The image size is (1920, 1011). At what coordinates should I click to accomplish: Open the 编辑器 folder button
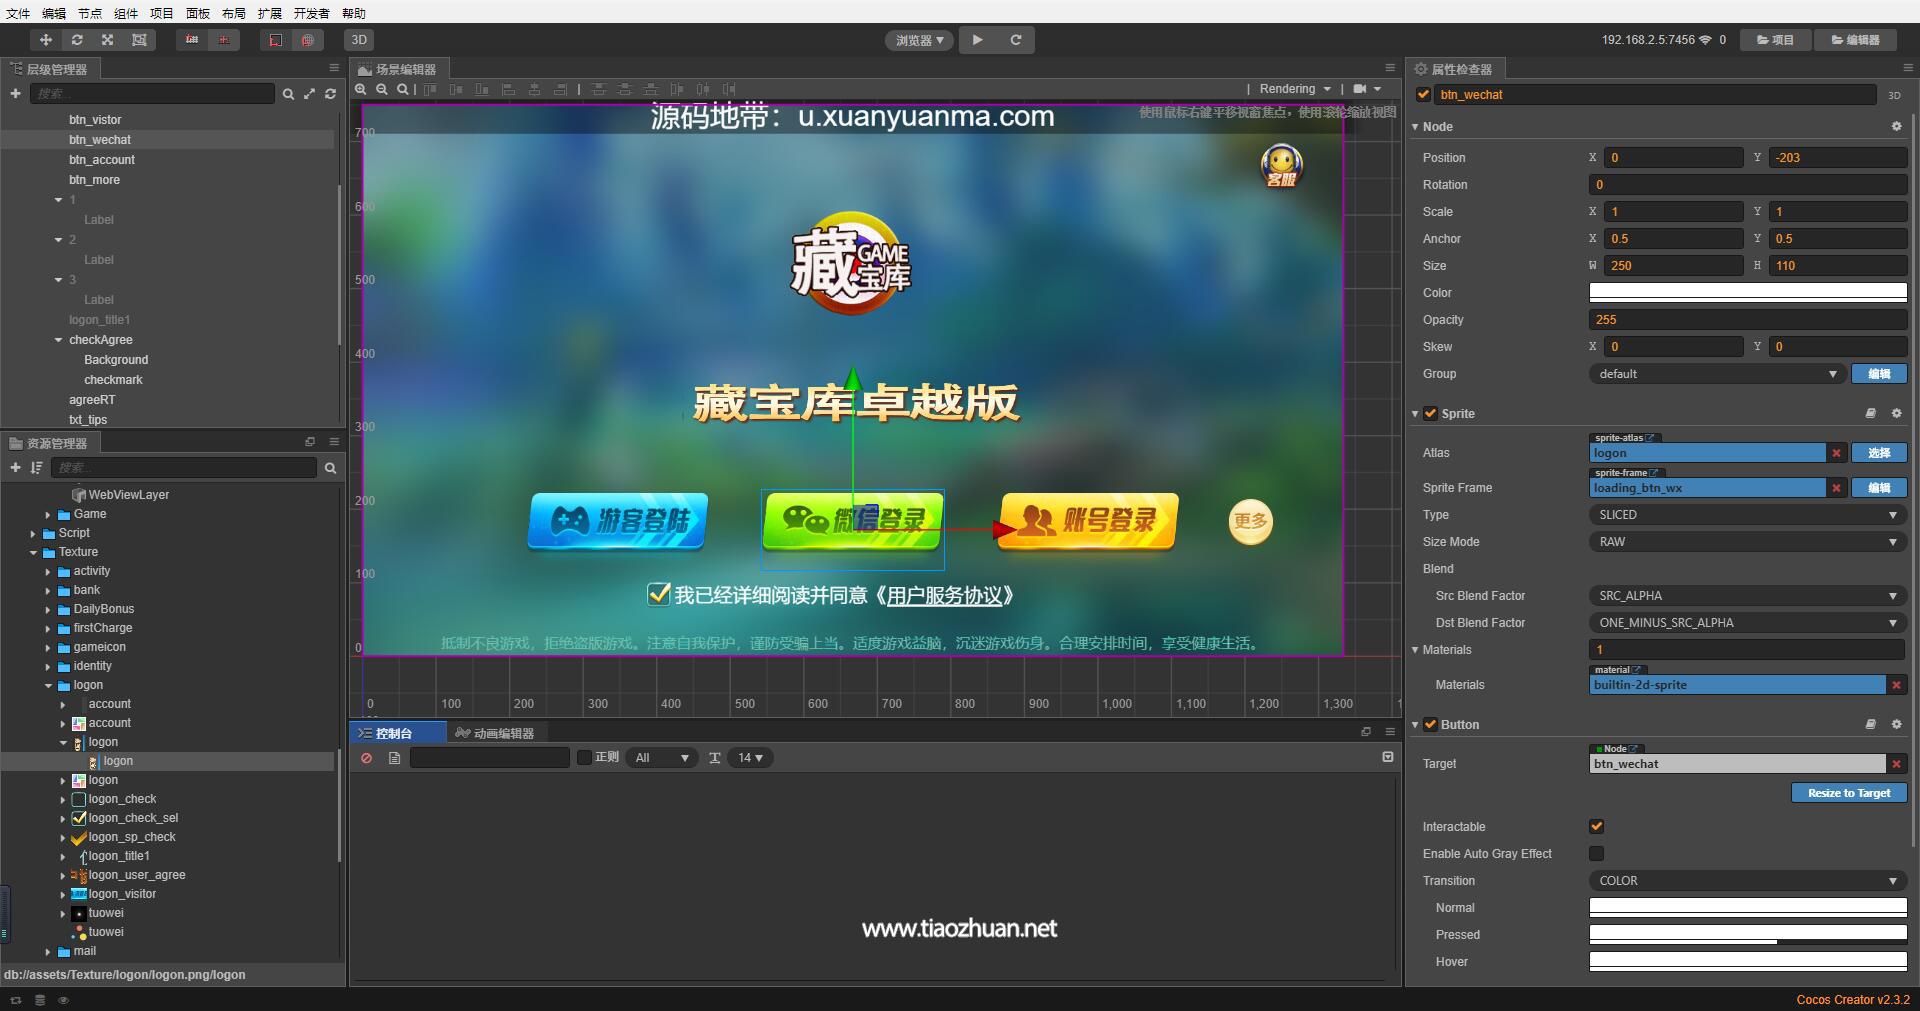click(1855, 40)
